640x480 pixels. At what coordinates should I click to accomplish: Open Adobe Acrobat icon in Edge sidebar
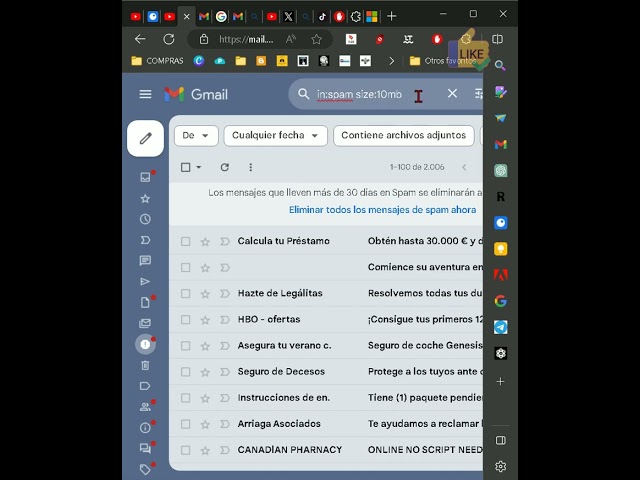click(x=500, y=275)
